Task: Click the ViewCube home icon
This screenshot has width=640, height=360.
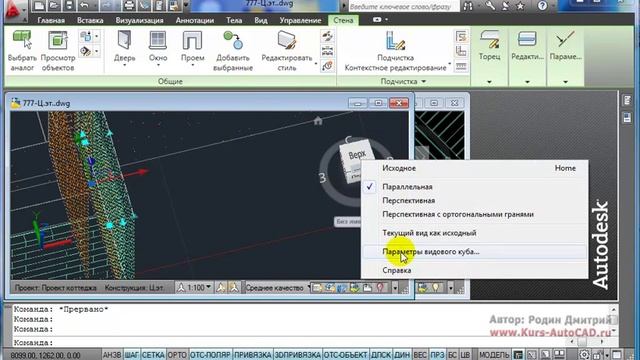Action: tap(318, 121)
